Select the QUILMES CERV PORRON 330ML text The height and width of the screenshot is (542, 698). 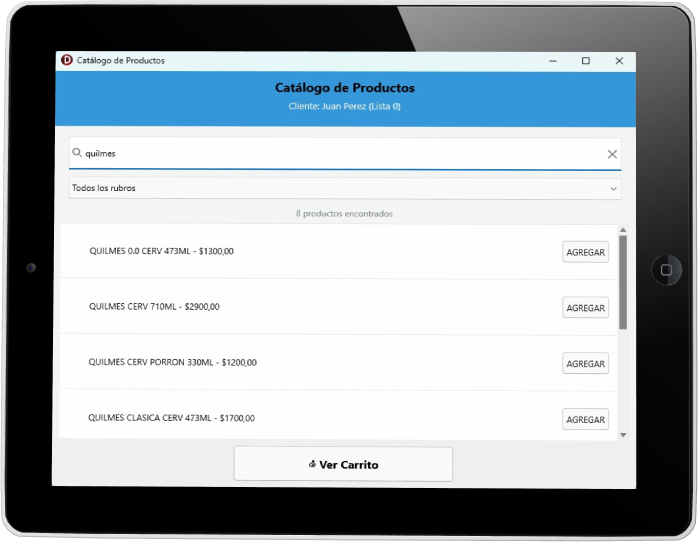pos(172,362)
